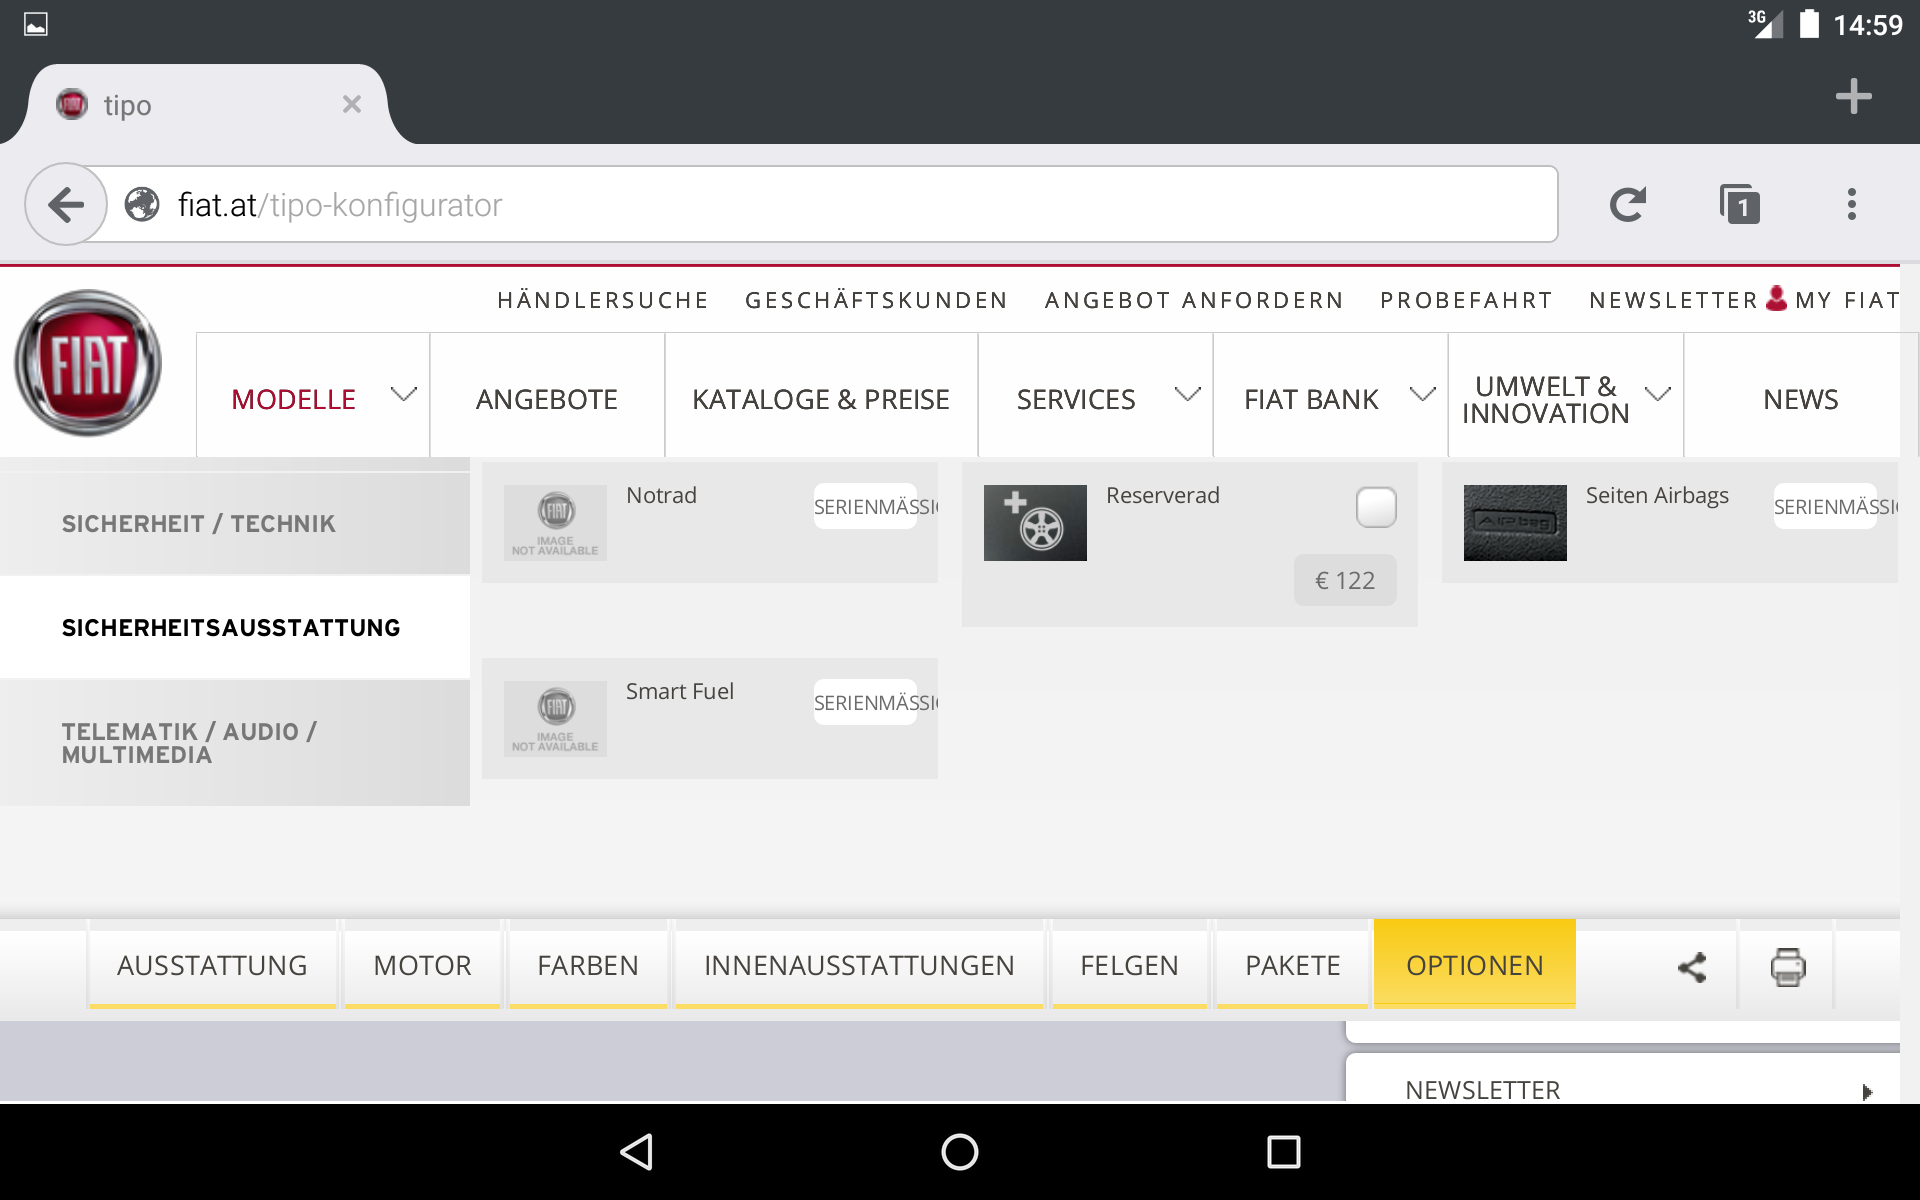Click the Händlersuche link
The height and width of the screenshot is (1200, 1920).
click(603, 300)
